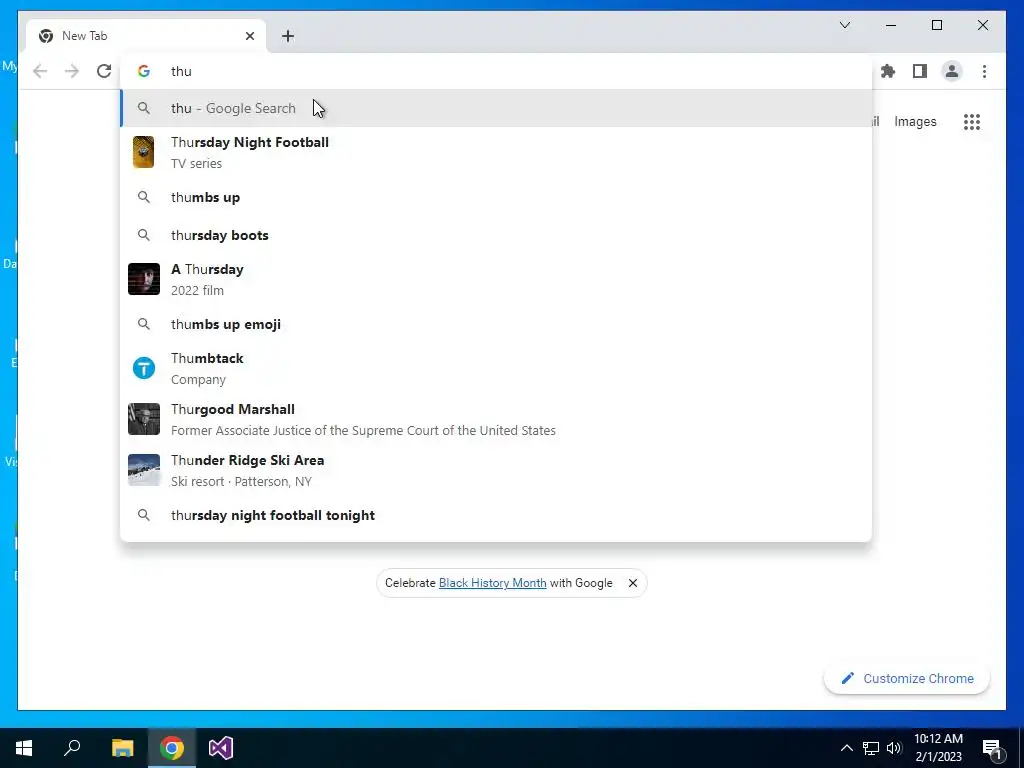
Task: Click the Thumbtack logo icon
Action: (144, 368)
